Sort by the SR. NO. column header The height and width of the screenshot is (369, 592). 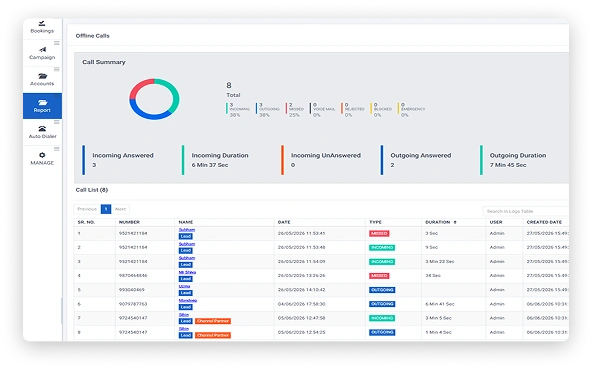pyautogui.click(x=86, y=222)
